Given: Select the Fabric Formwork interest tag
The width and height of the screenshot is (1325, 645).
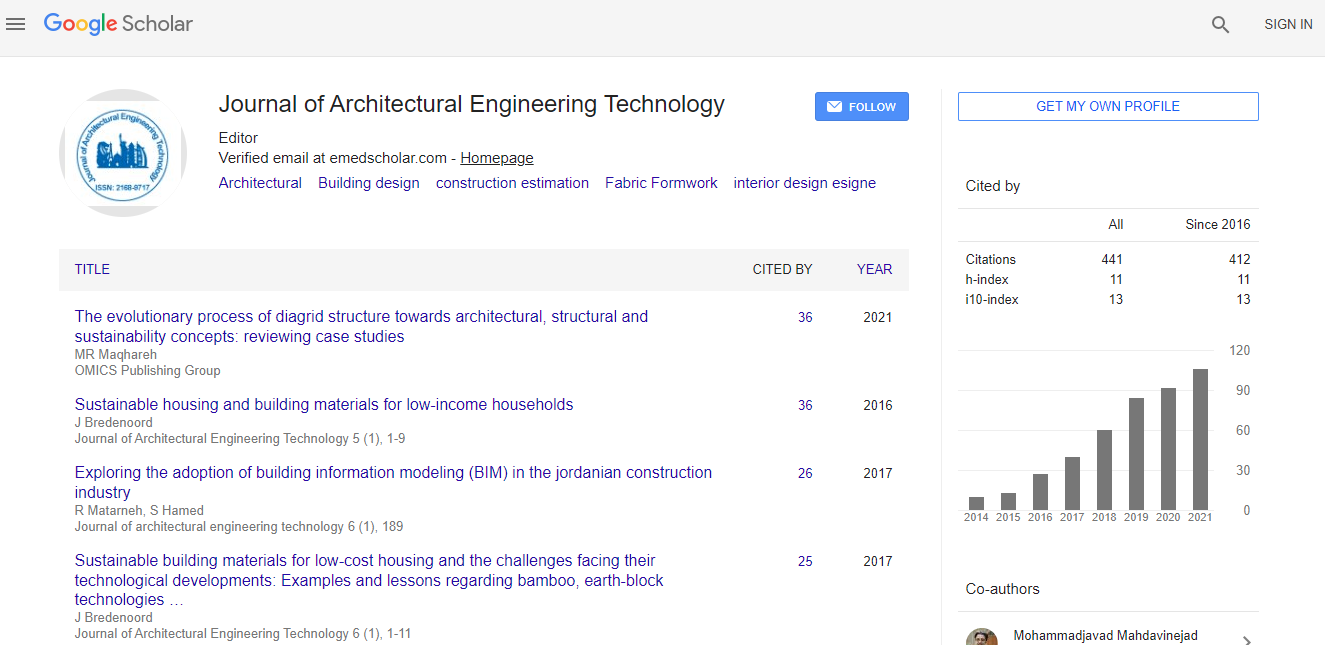Looking at the screenshot, I should (661, 183).
